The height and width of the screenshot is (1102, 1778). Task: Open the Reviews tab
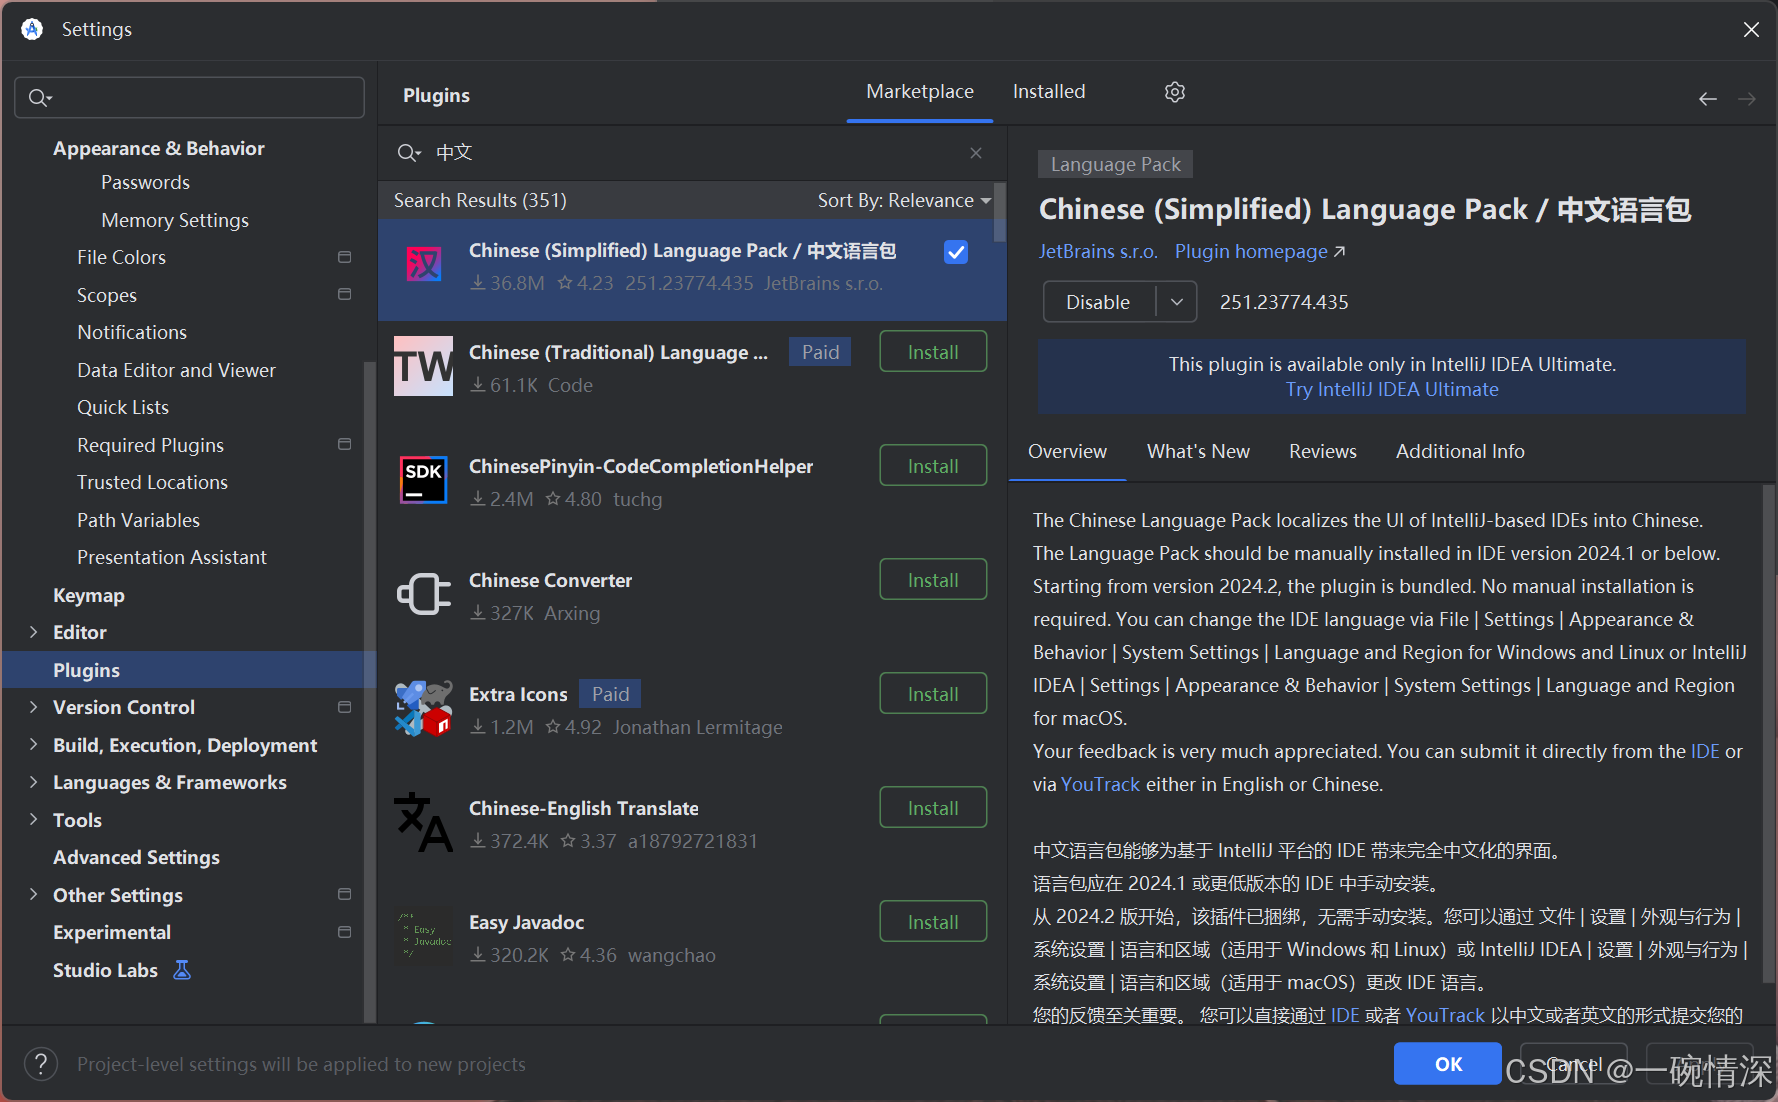[x=1323, y=452]
